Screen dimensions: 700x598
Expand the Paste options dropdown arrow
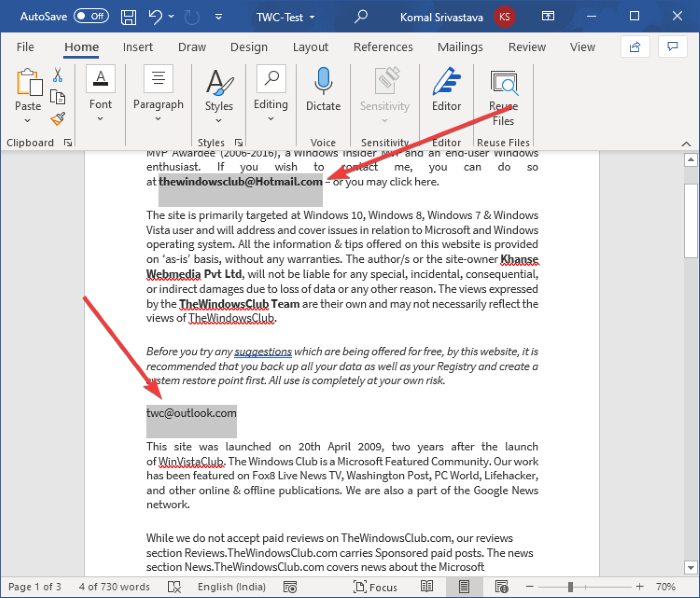coord(28,120)
